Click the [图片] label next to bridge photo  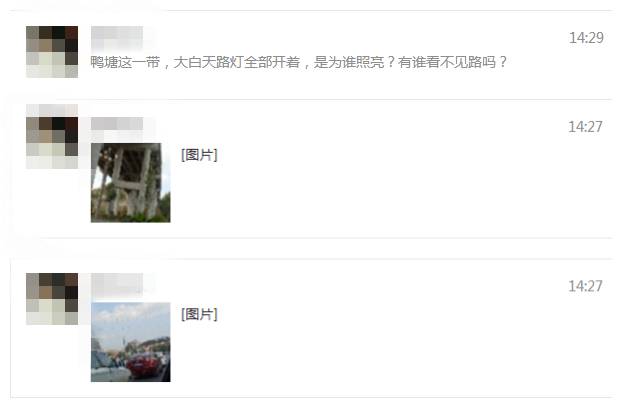tap(199, 155)
